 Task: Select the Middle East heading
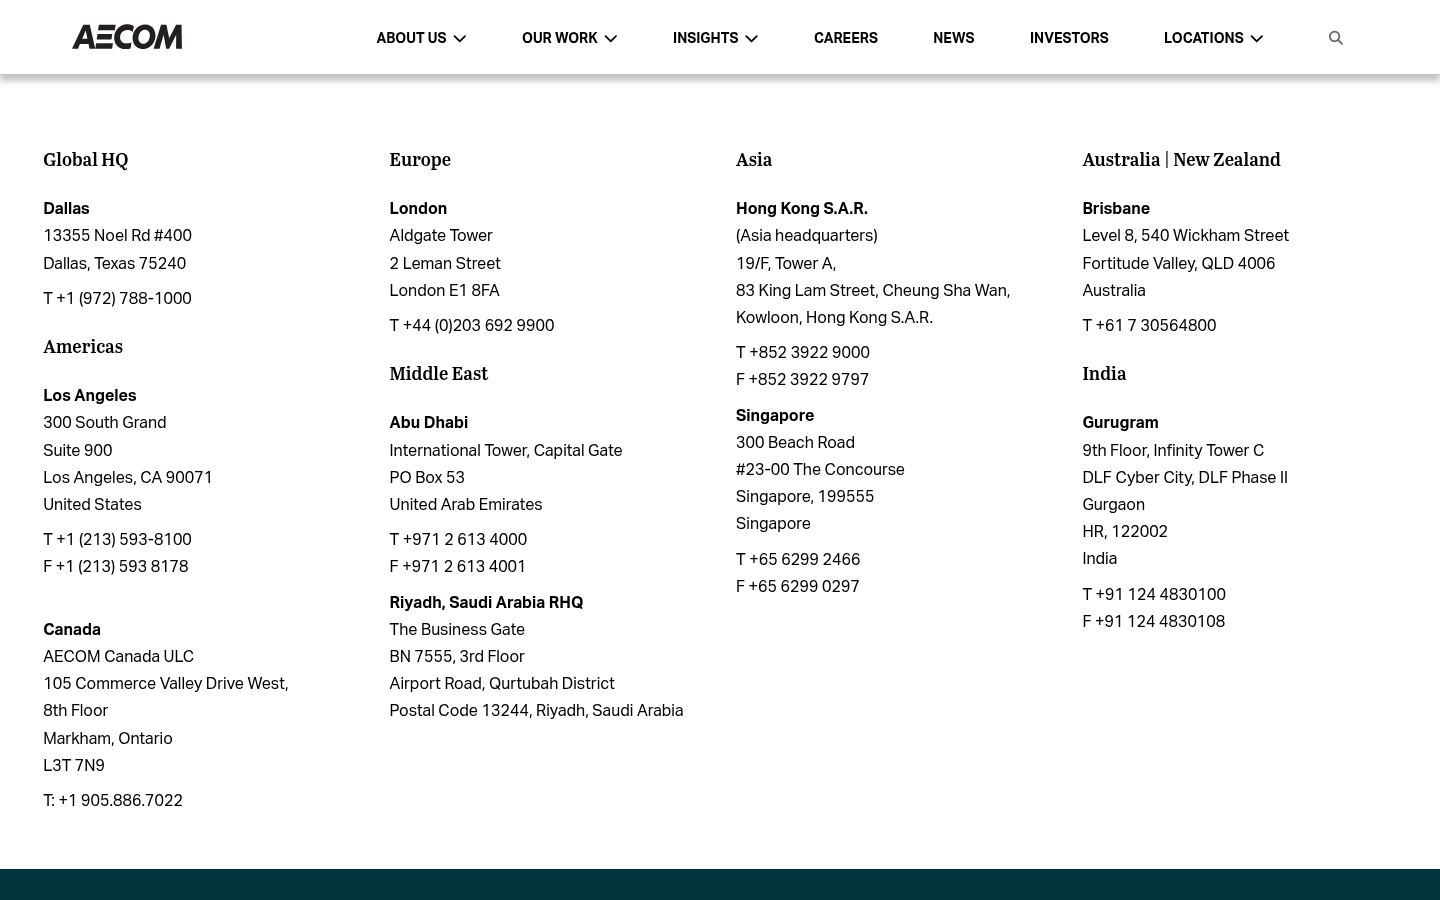coord(439,373)
